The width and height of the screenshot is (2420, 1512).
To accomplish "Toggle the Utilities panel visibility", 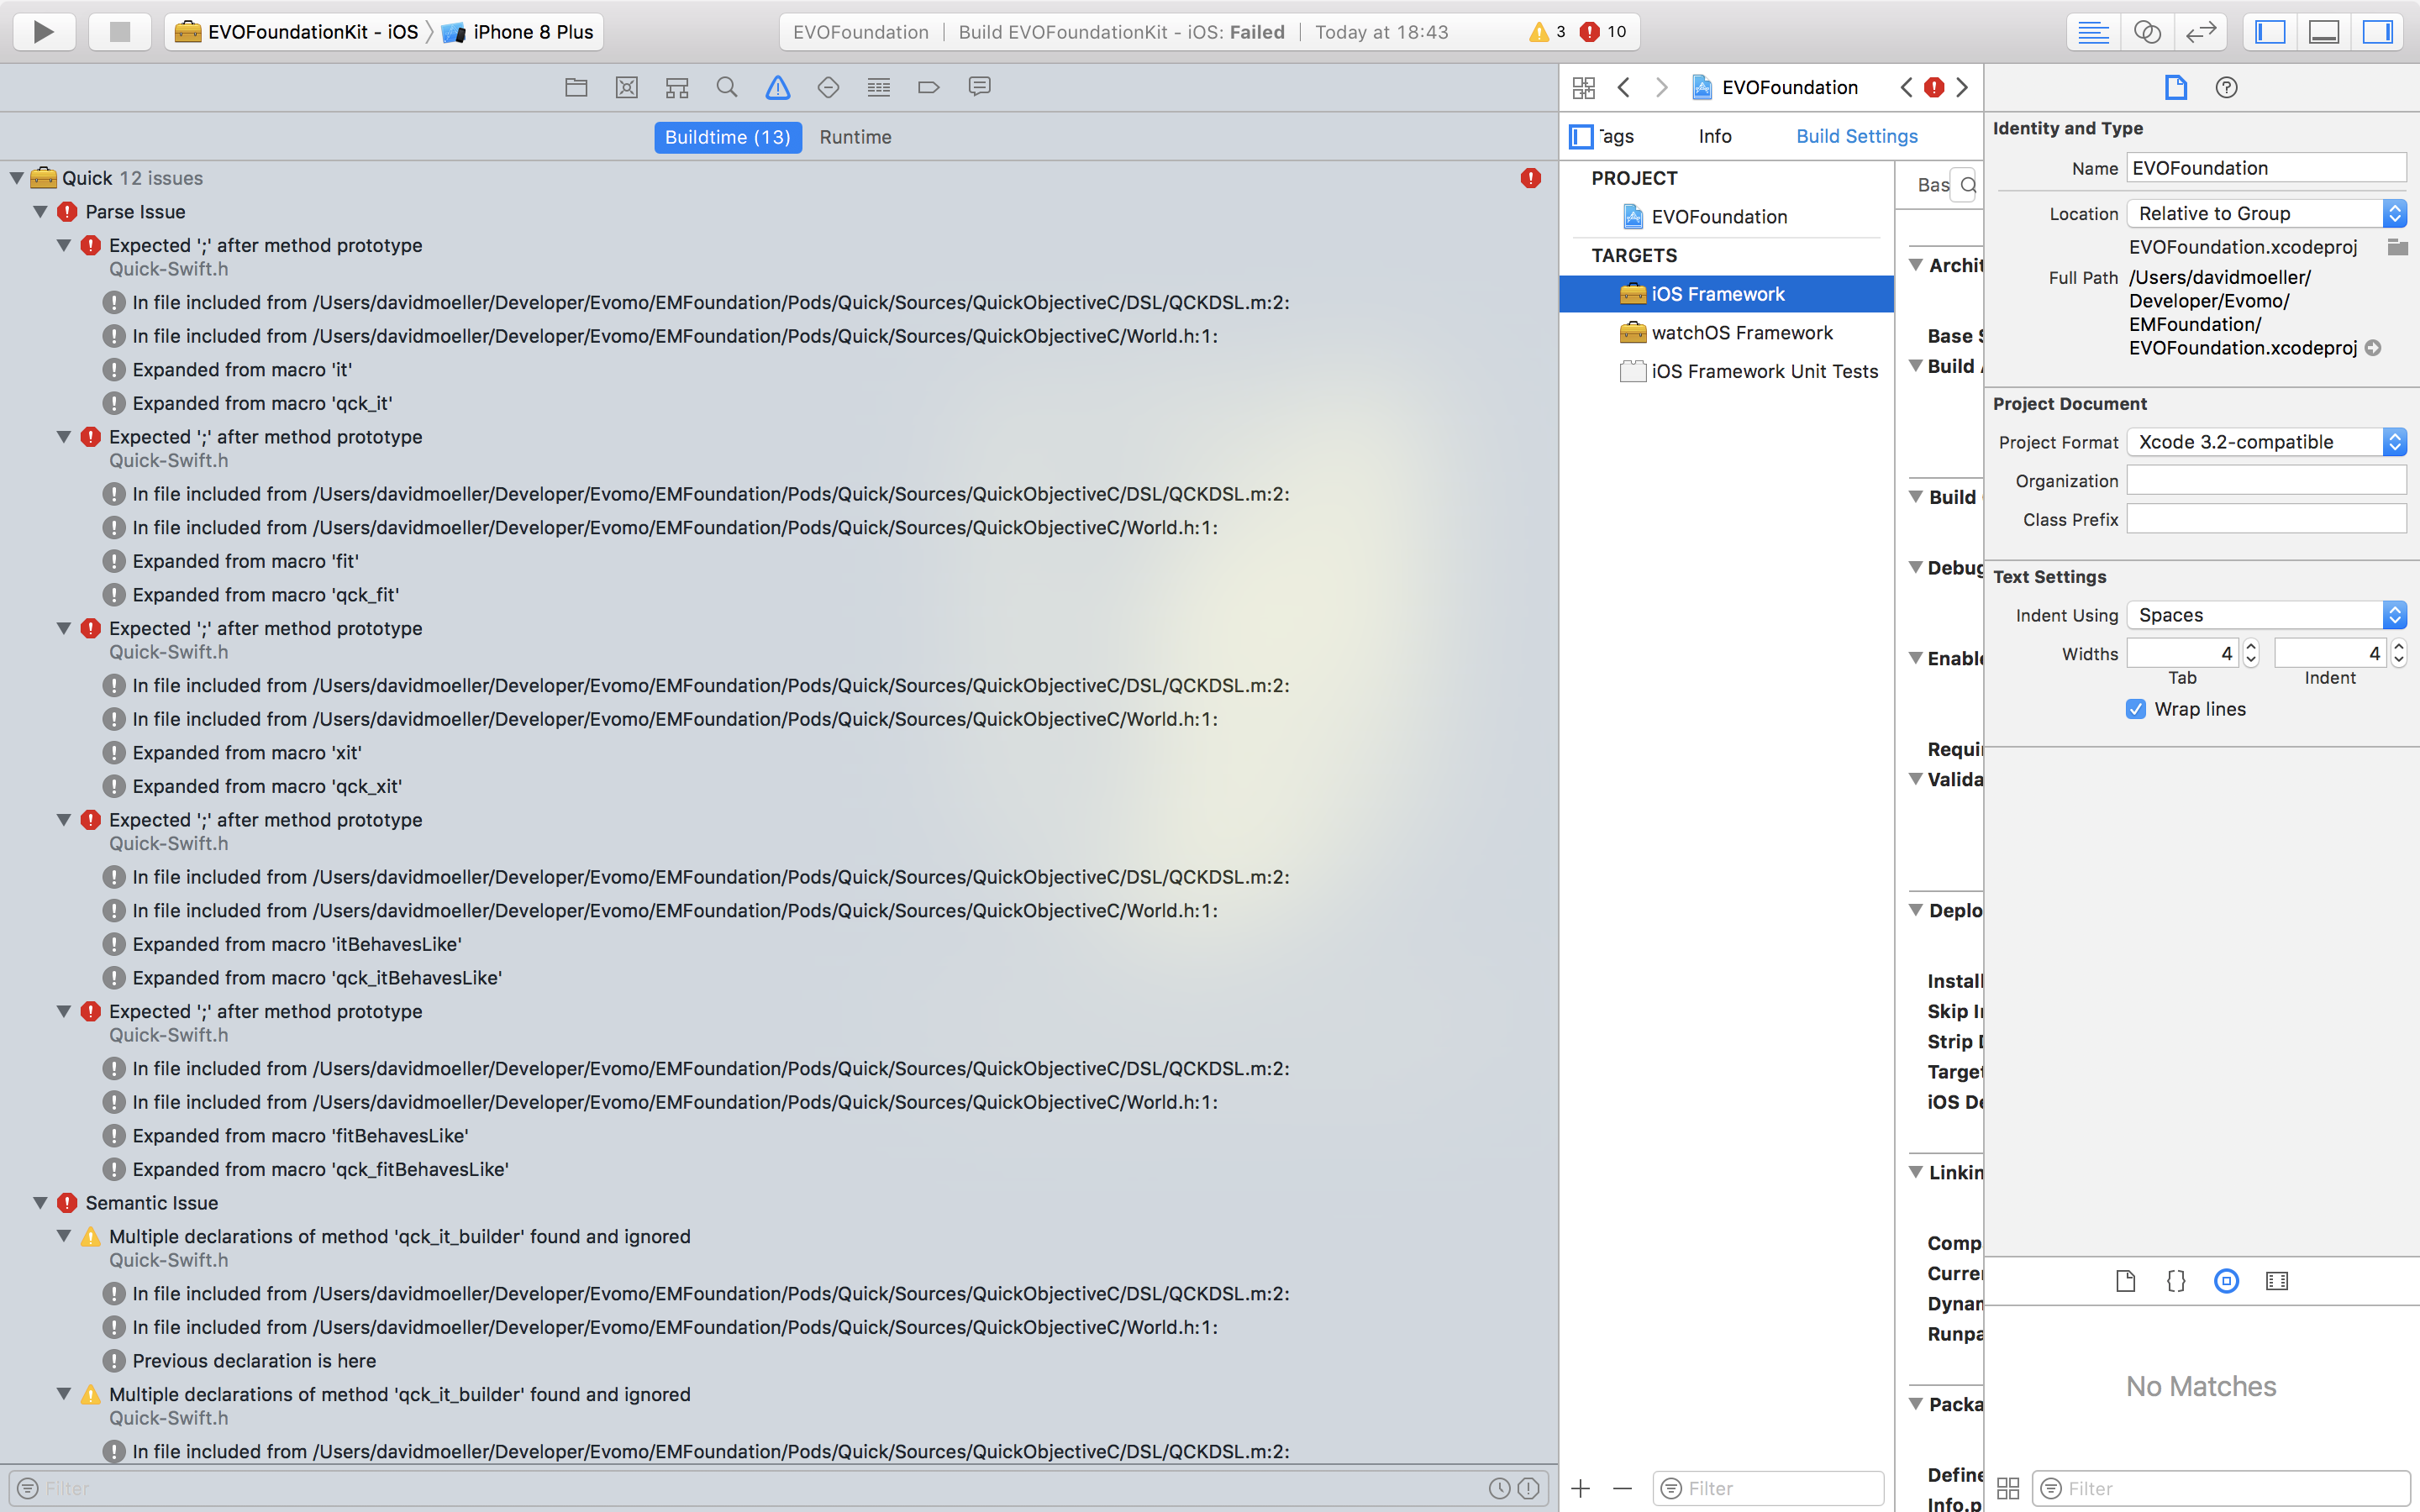I will (2377, 32).
